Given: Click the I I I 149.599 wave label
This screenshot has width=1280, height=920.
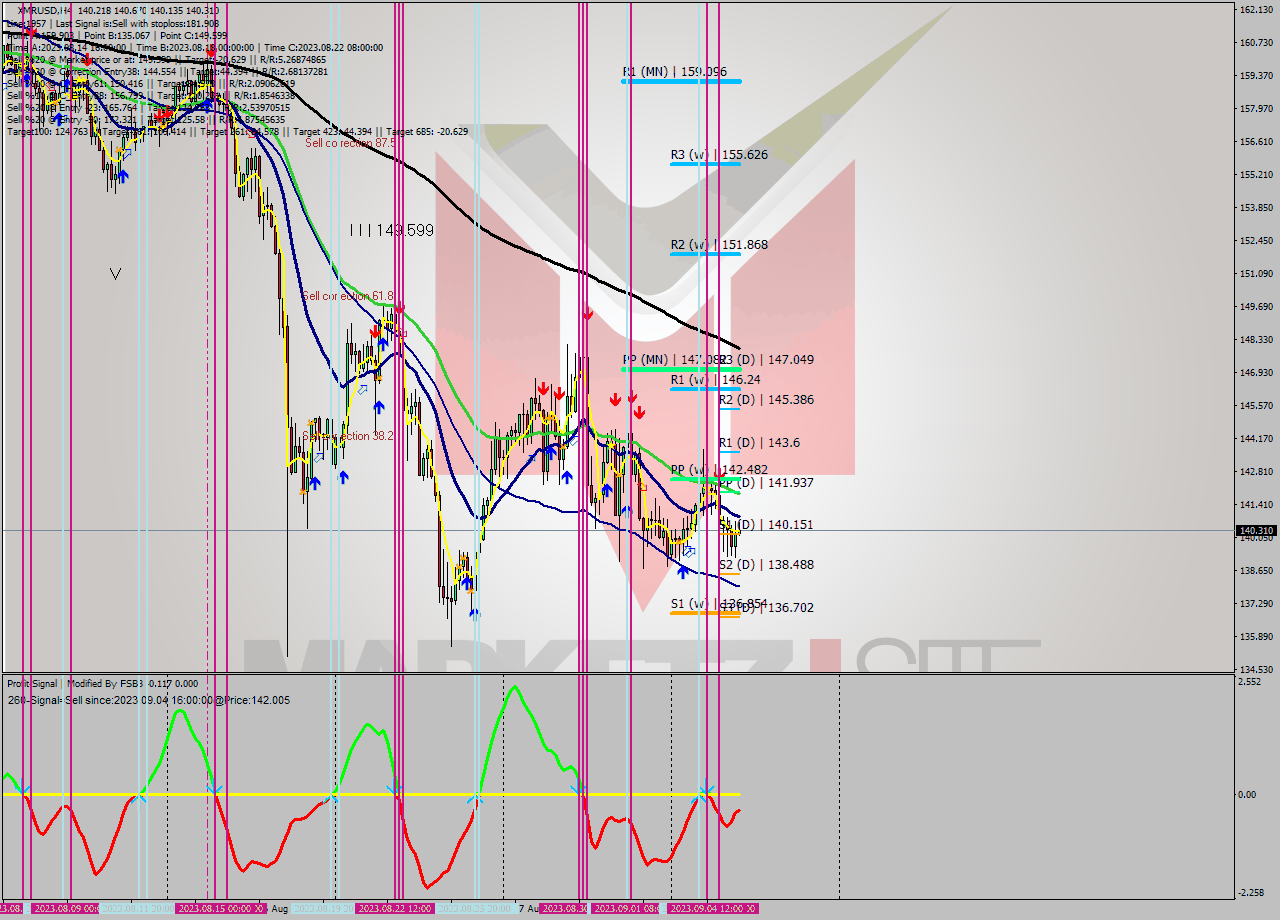Looking at the screenshot, I should (x=392, y=231).
